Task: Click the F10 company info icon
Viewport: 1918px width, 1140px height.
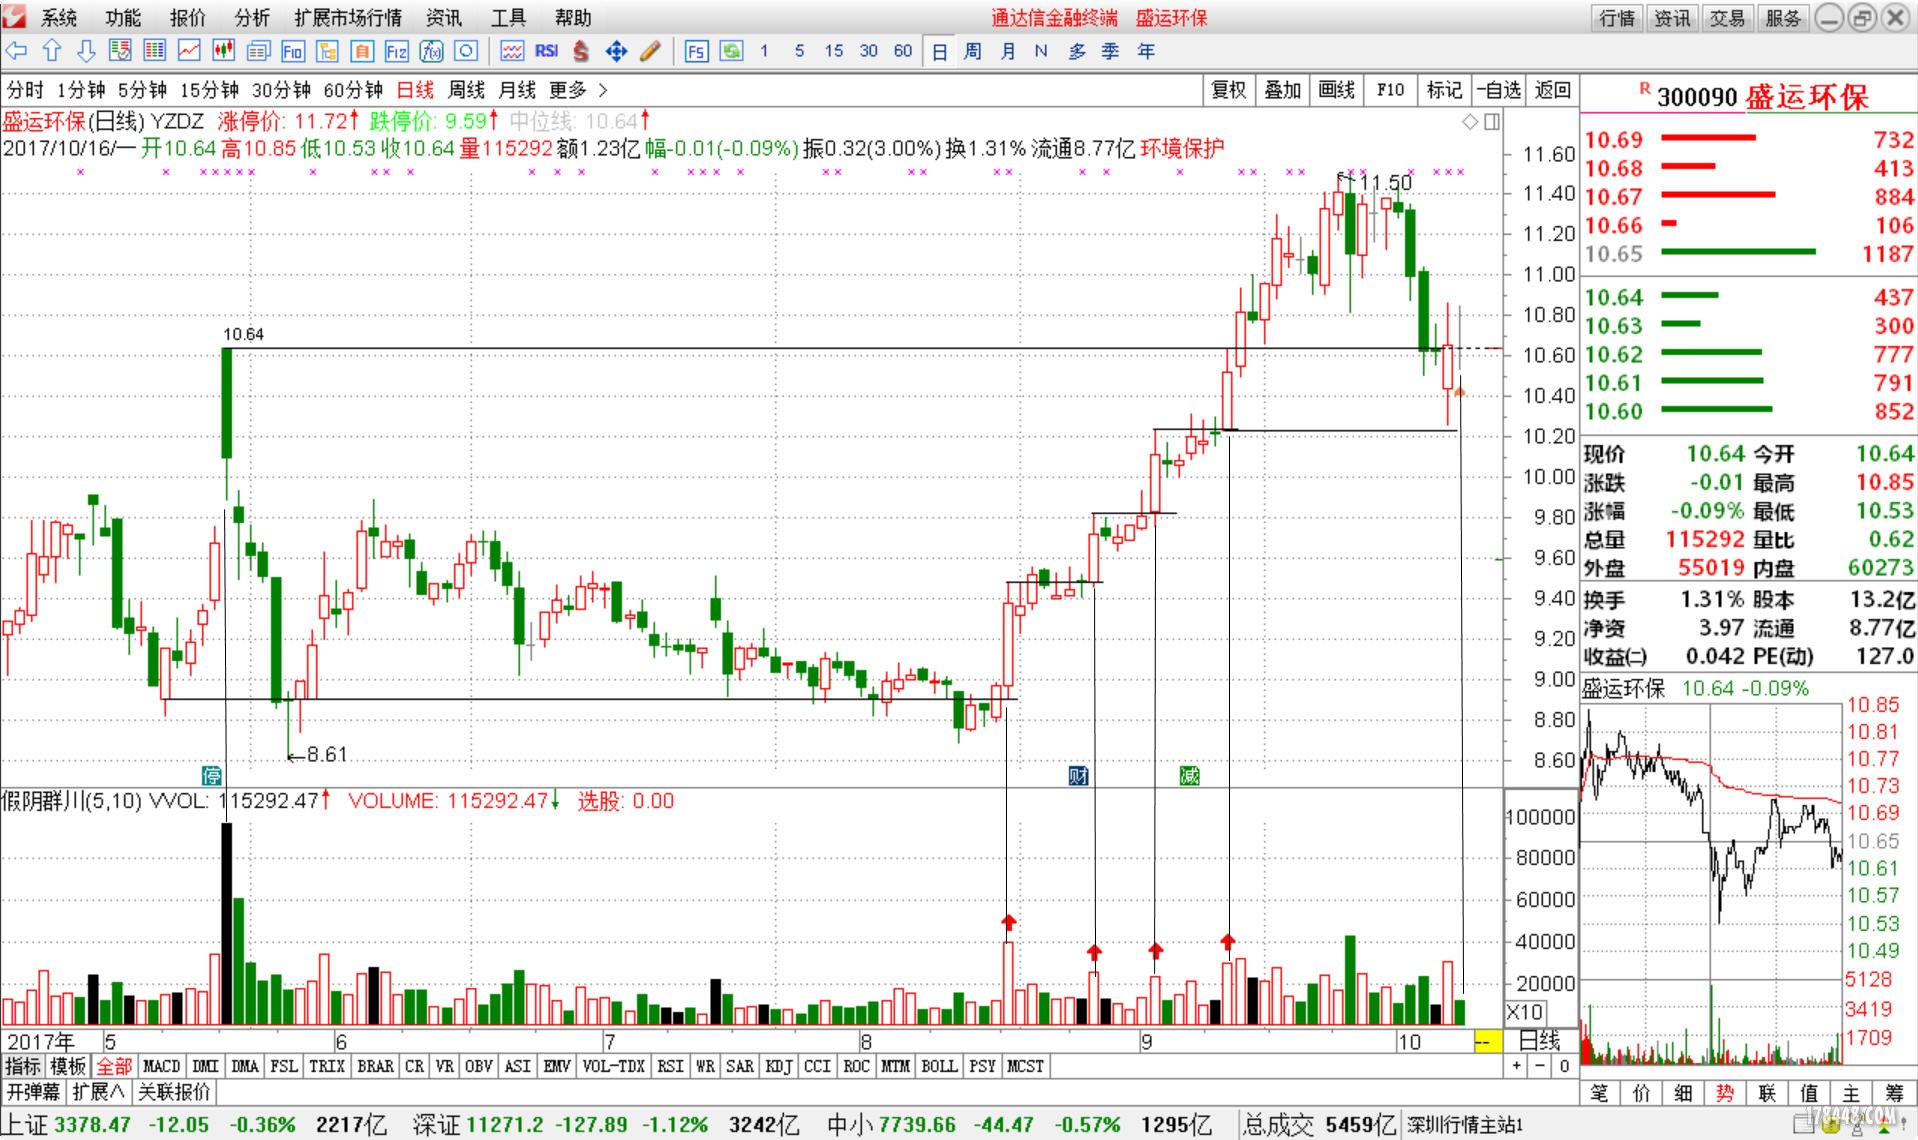Action: pyautogui.click(x=293, y=51)
